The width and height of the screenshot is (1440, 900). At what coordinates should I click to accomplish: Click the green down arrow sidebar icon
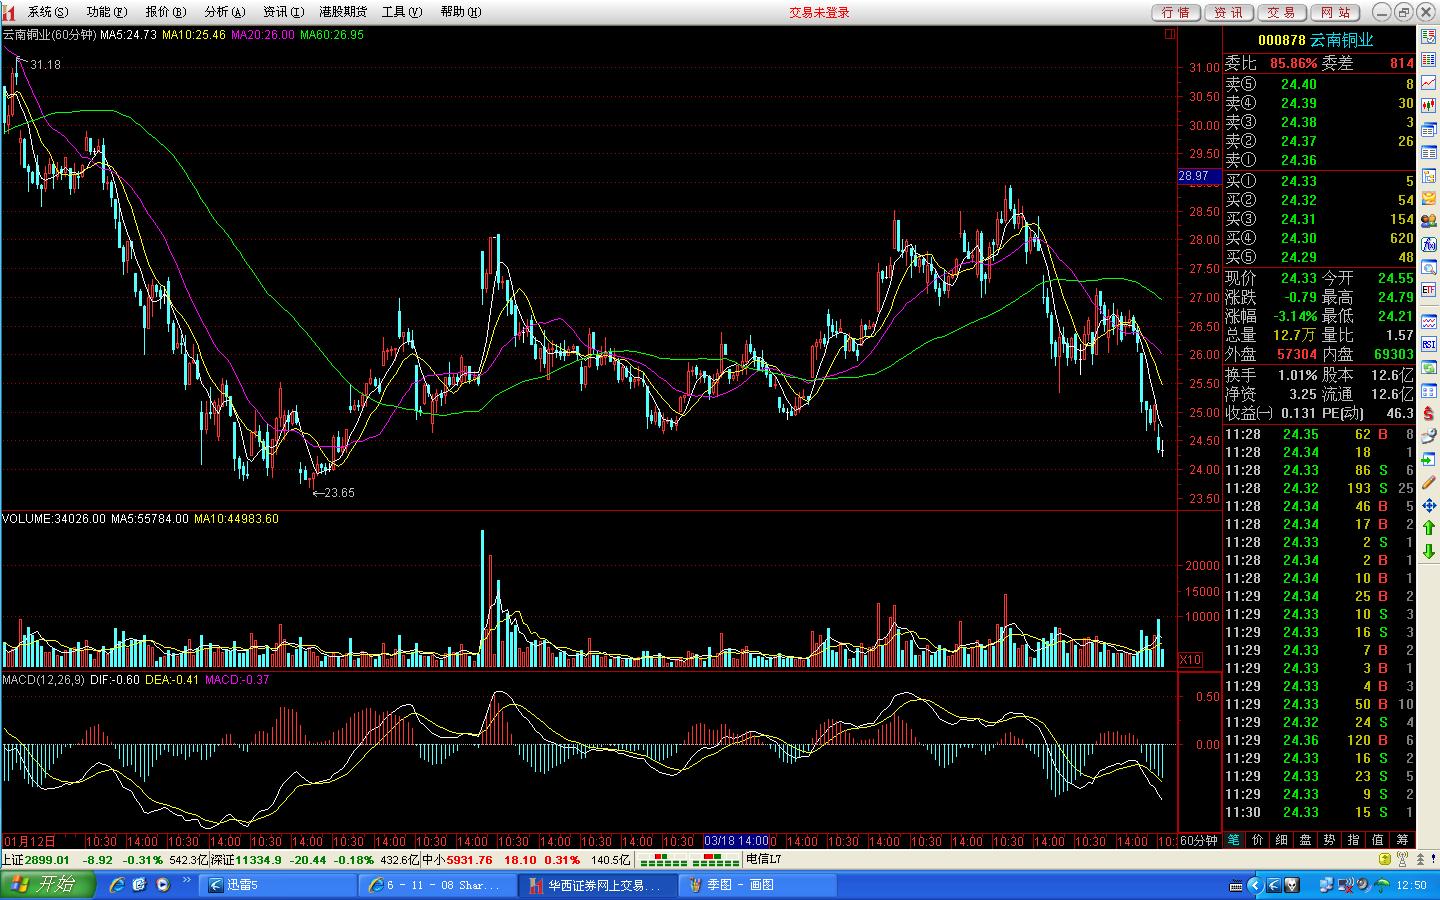click(x=1428, y=551)
